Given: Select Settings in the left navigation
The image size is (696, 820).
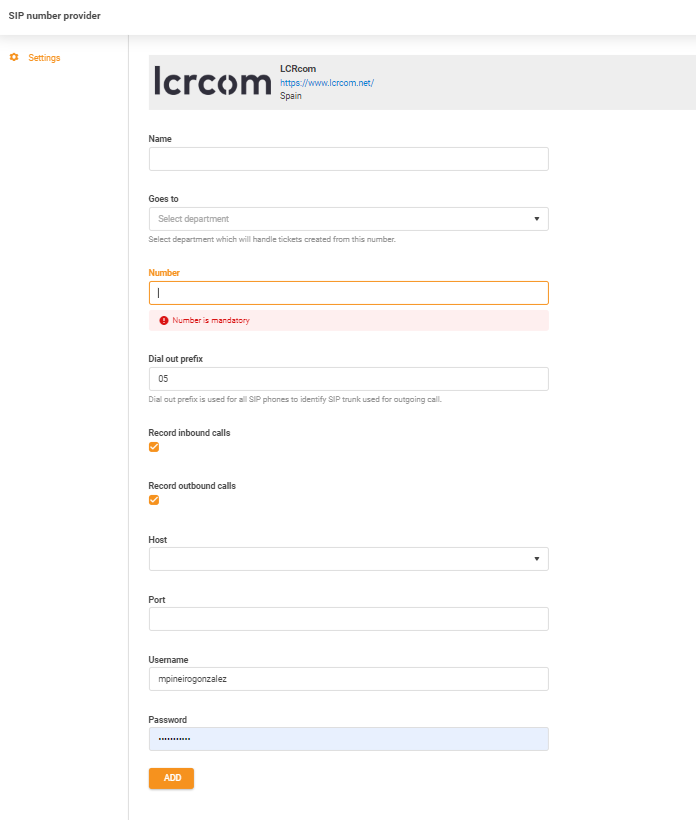Looking at the screenshot, I should point(42,57).
